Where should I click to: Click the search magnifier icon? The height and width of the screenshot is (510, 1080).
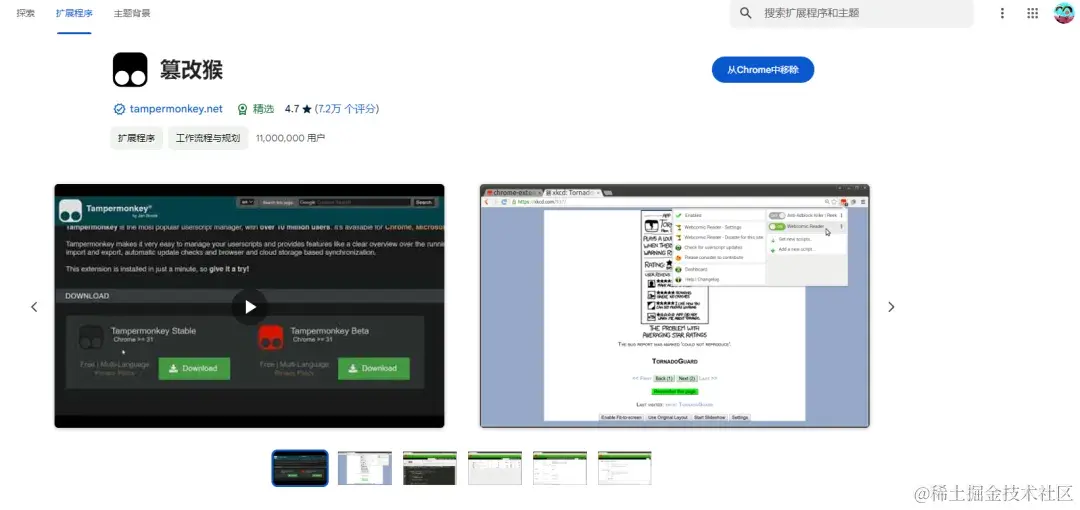pyautogui.click(x=745, y=13)
